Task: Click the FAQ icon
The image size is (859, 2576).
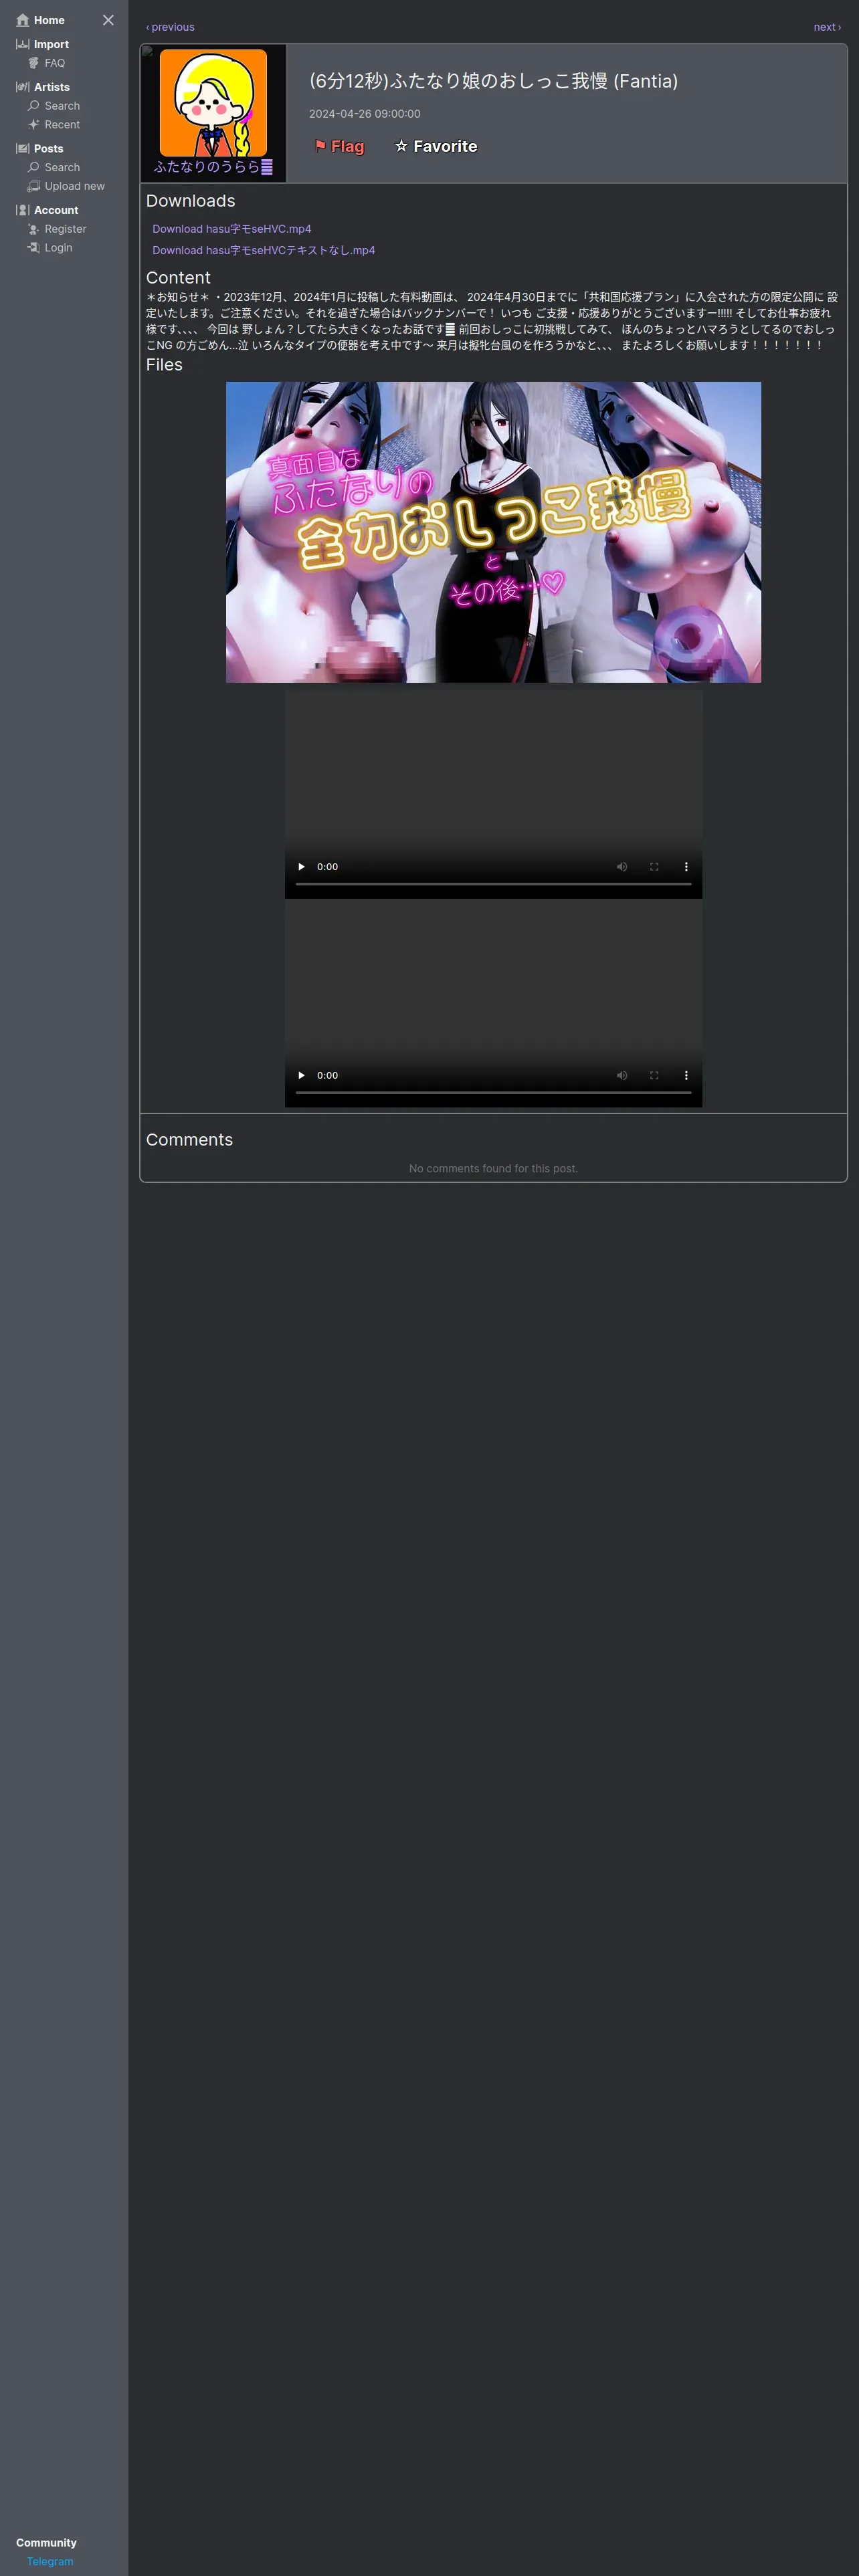Action: (x=33, y=63)
